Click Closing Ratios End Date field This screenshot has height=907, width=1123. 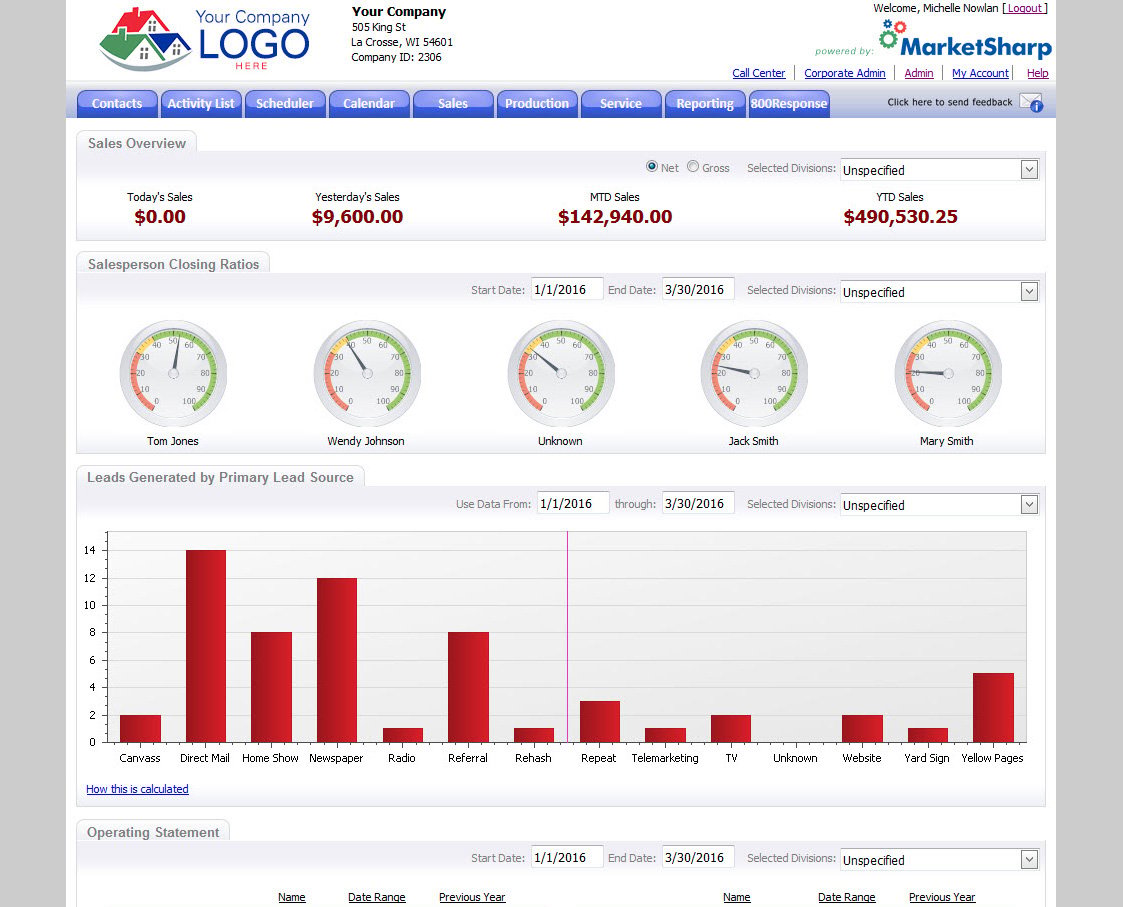click(x=698, y=289)
